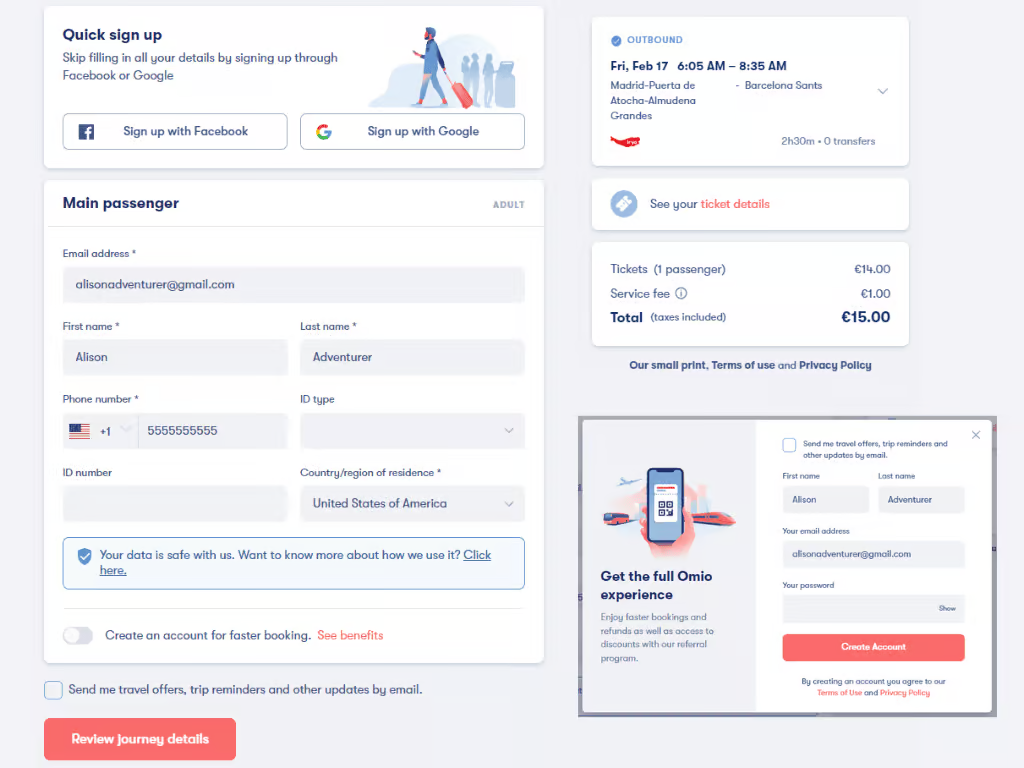Click the data safety shield icon
This screenshot has width=1024, height=768.
(x=84, y=556)
